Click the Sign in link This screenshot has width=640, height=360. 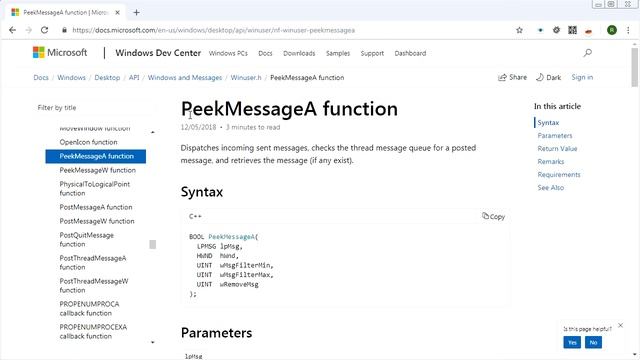582,78
